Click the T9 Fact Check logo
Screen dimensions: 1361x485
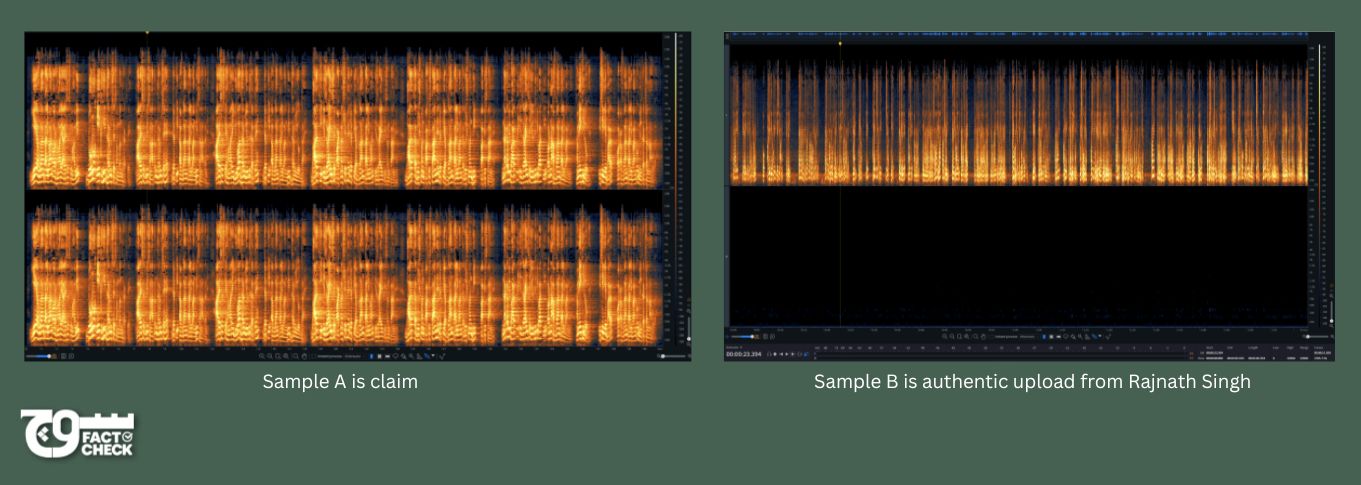tap(76, 433)
